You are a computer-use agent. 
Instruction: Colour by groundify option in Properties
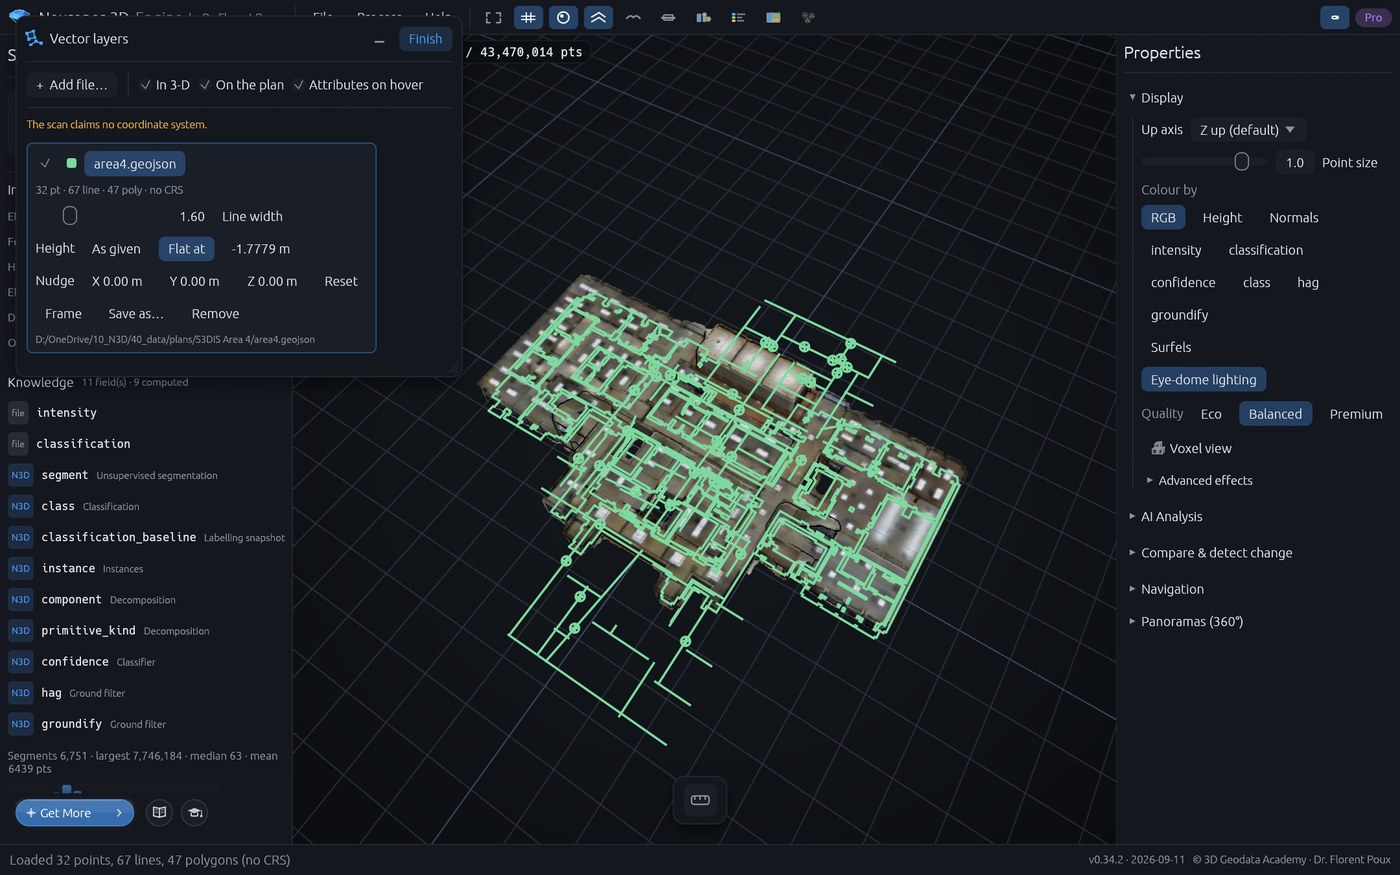[1179, 315]
